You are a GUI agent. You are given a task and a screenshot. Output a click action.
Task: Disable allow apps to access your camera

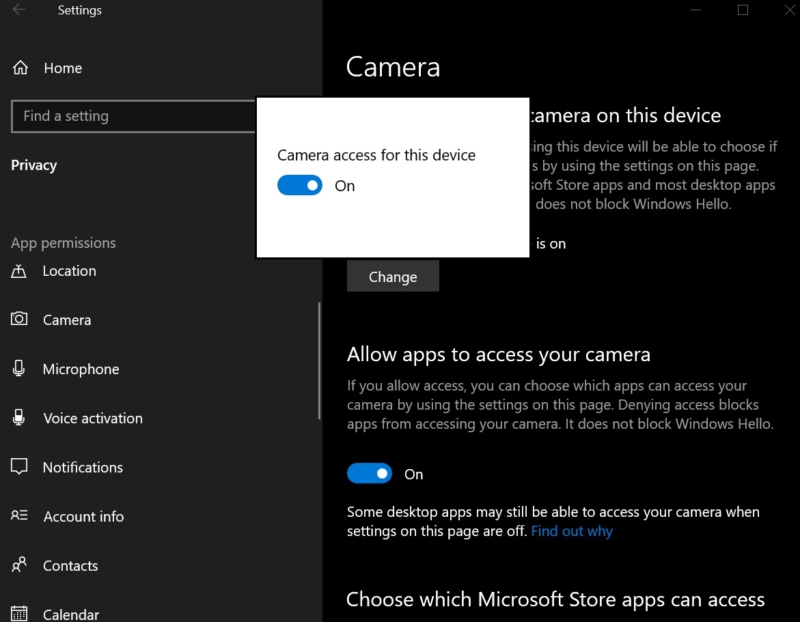[x=370, y=472]
